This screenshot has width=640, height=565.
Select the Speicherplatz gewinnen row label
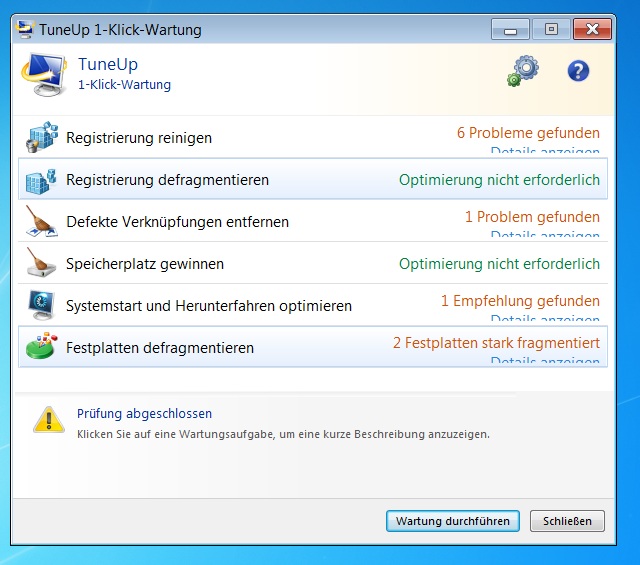[x=145, y=264]
